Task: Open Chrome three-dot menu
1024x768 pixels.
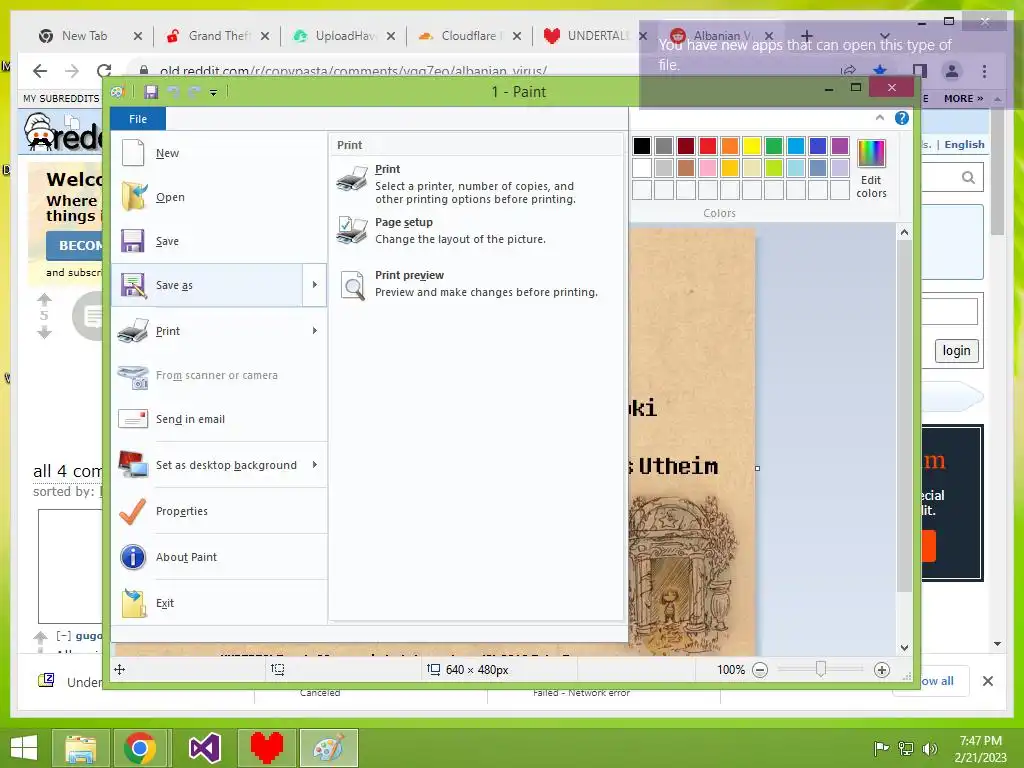Action: [984, 71]
